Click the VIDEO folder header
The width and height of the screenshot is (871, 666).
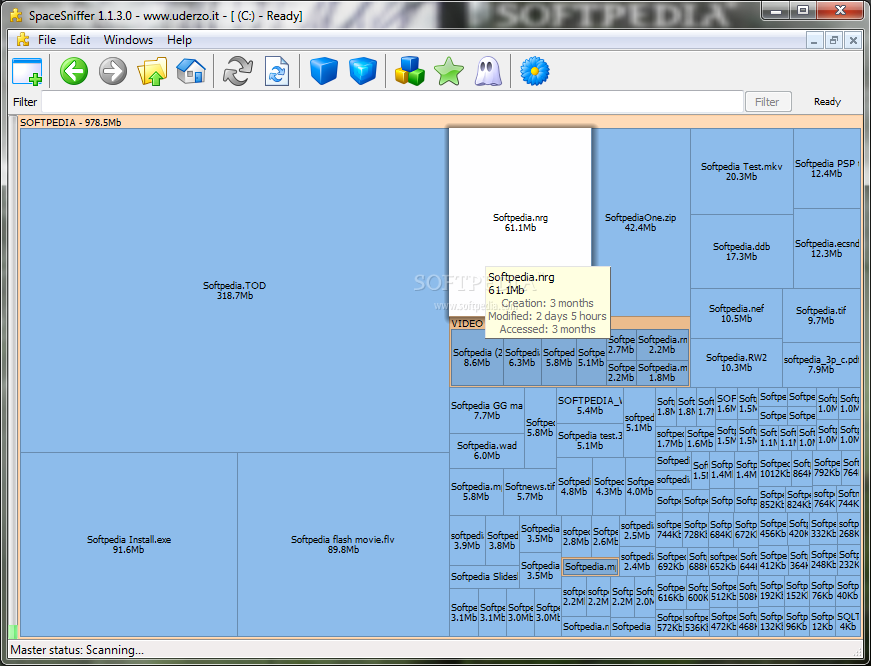tap(467, 323)
